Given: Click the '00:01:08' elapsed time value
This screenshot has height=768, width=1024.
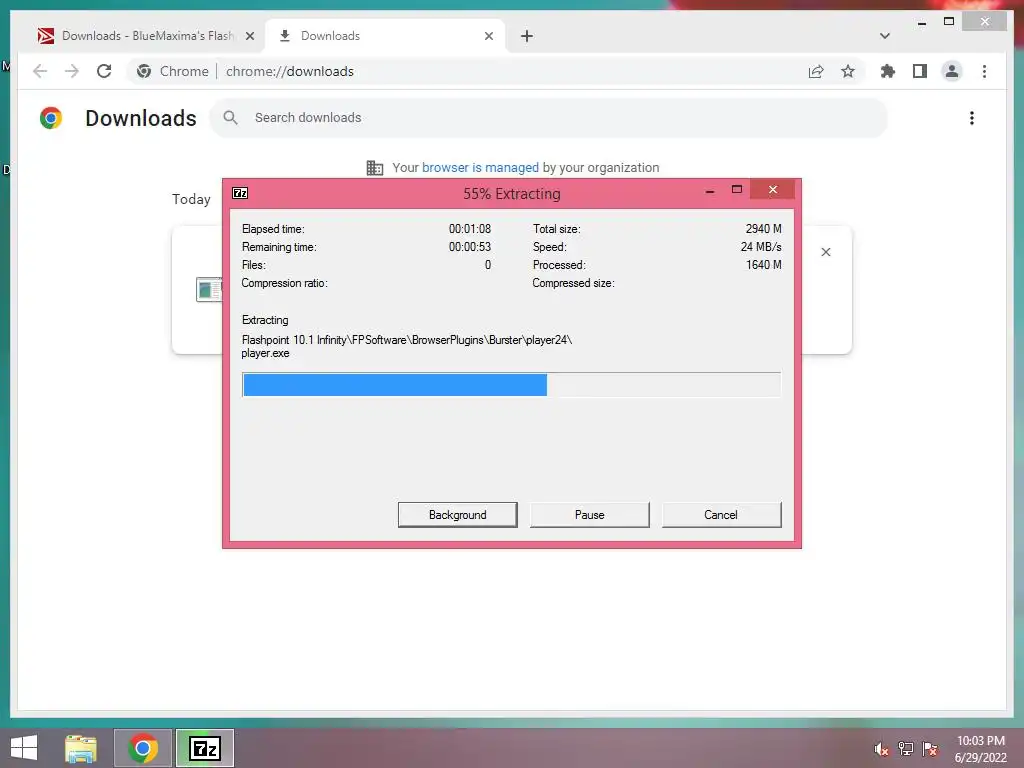Looking at the screenshot, I should click(470, 229).
